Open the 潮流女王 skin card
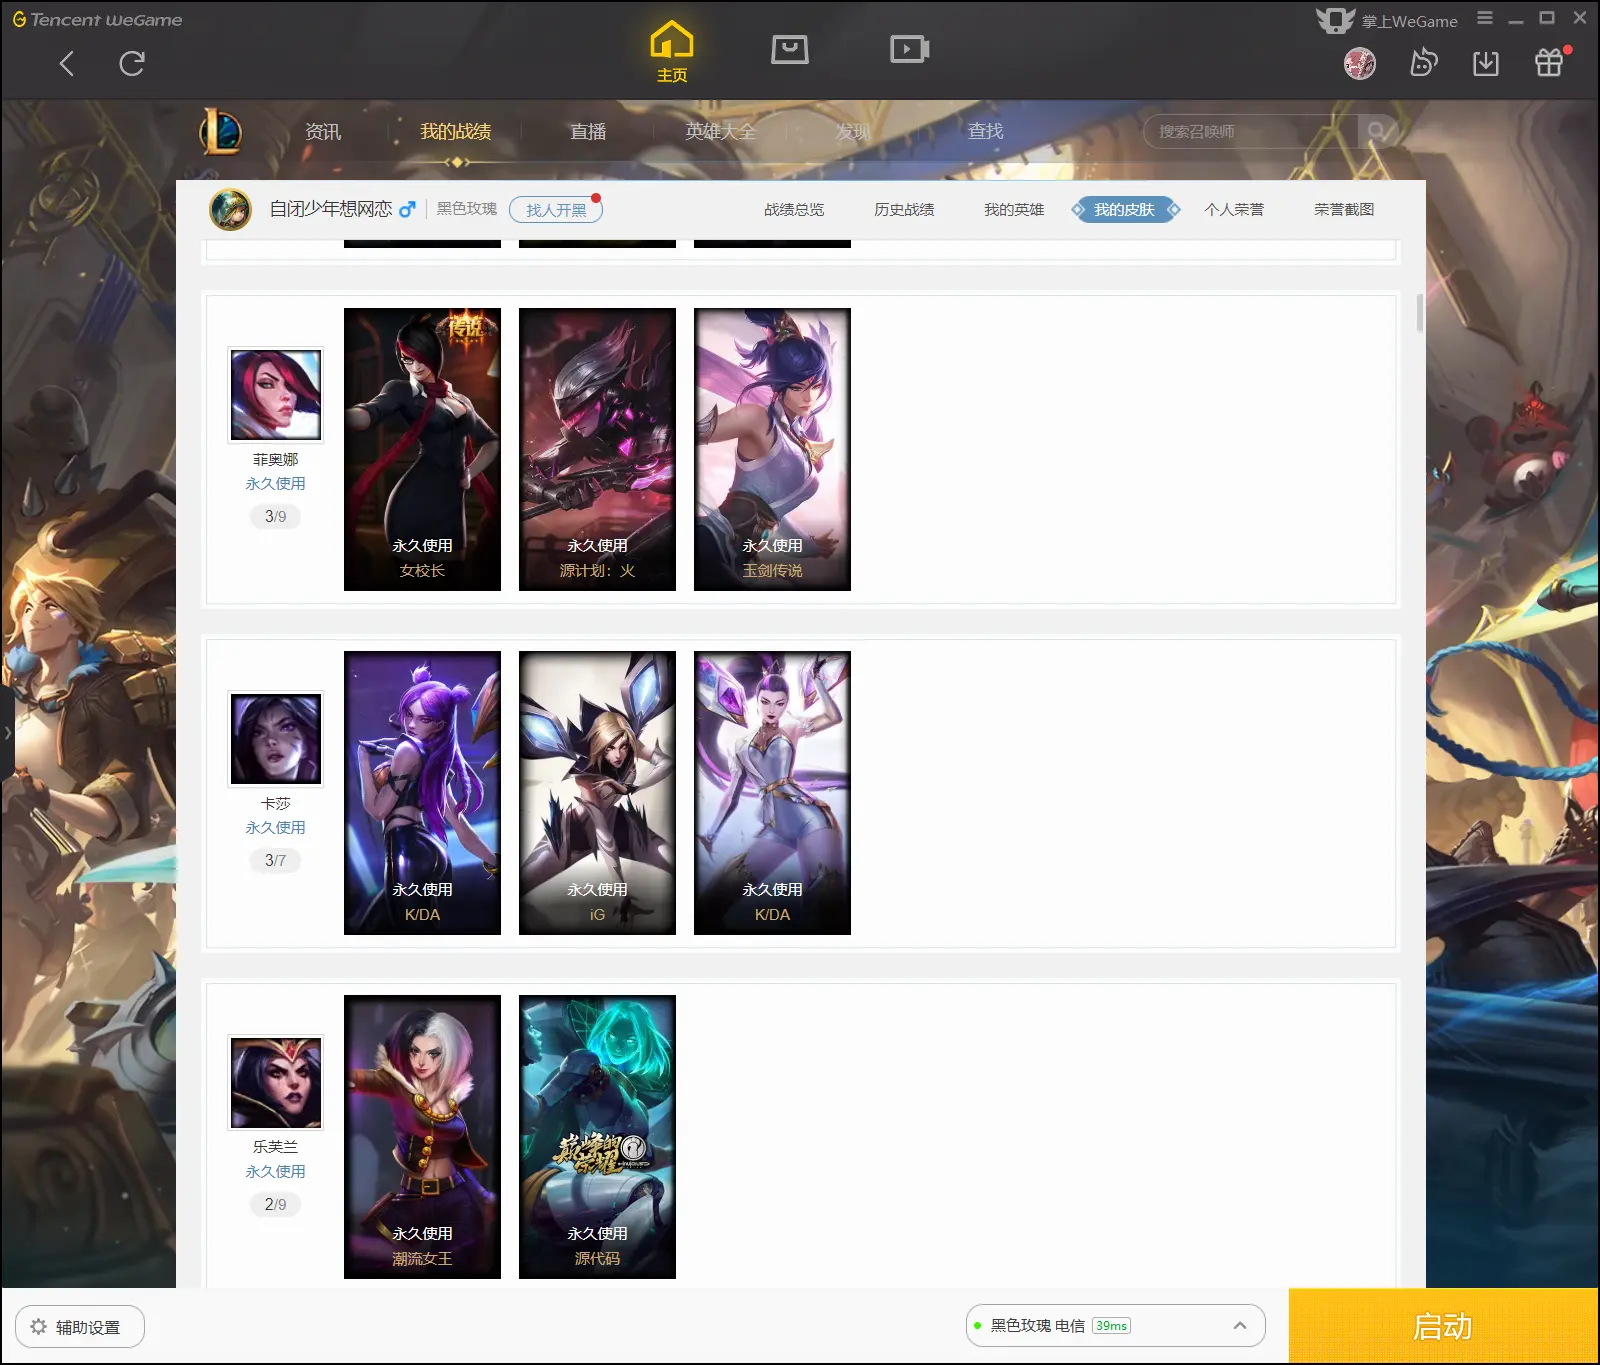 point(422,1137)
